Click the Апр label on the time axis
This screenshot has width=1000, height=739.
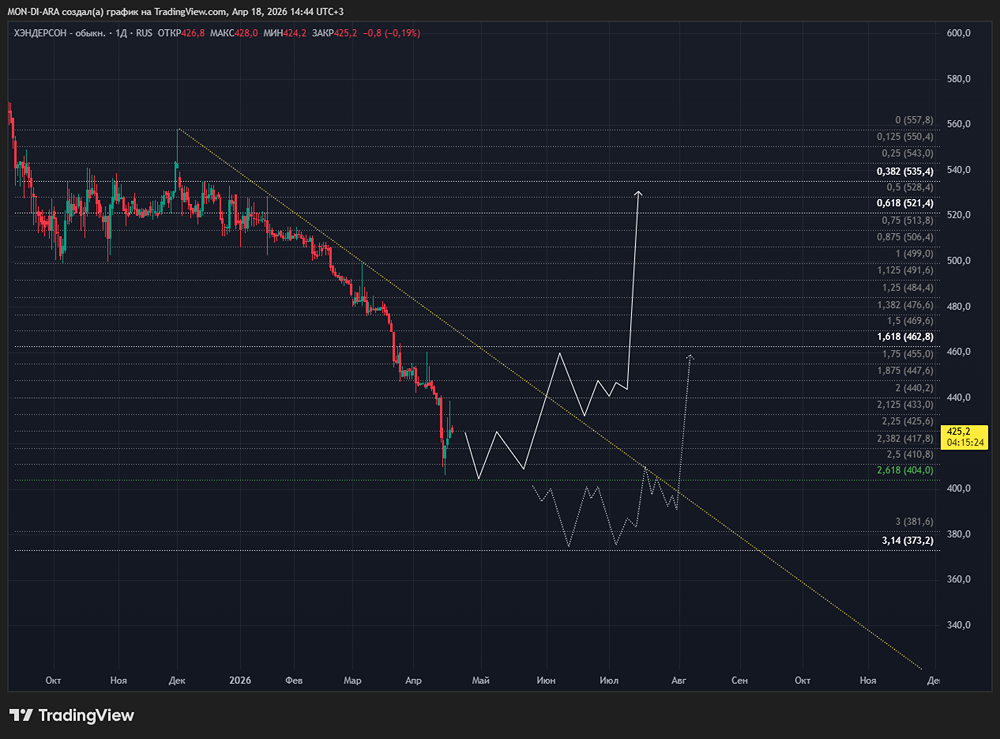413,680
